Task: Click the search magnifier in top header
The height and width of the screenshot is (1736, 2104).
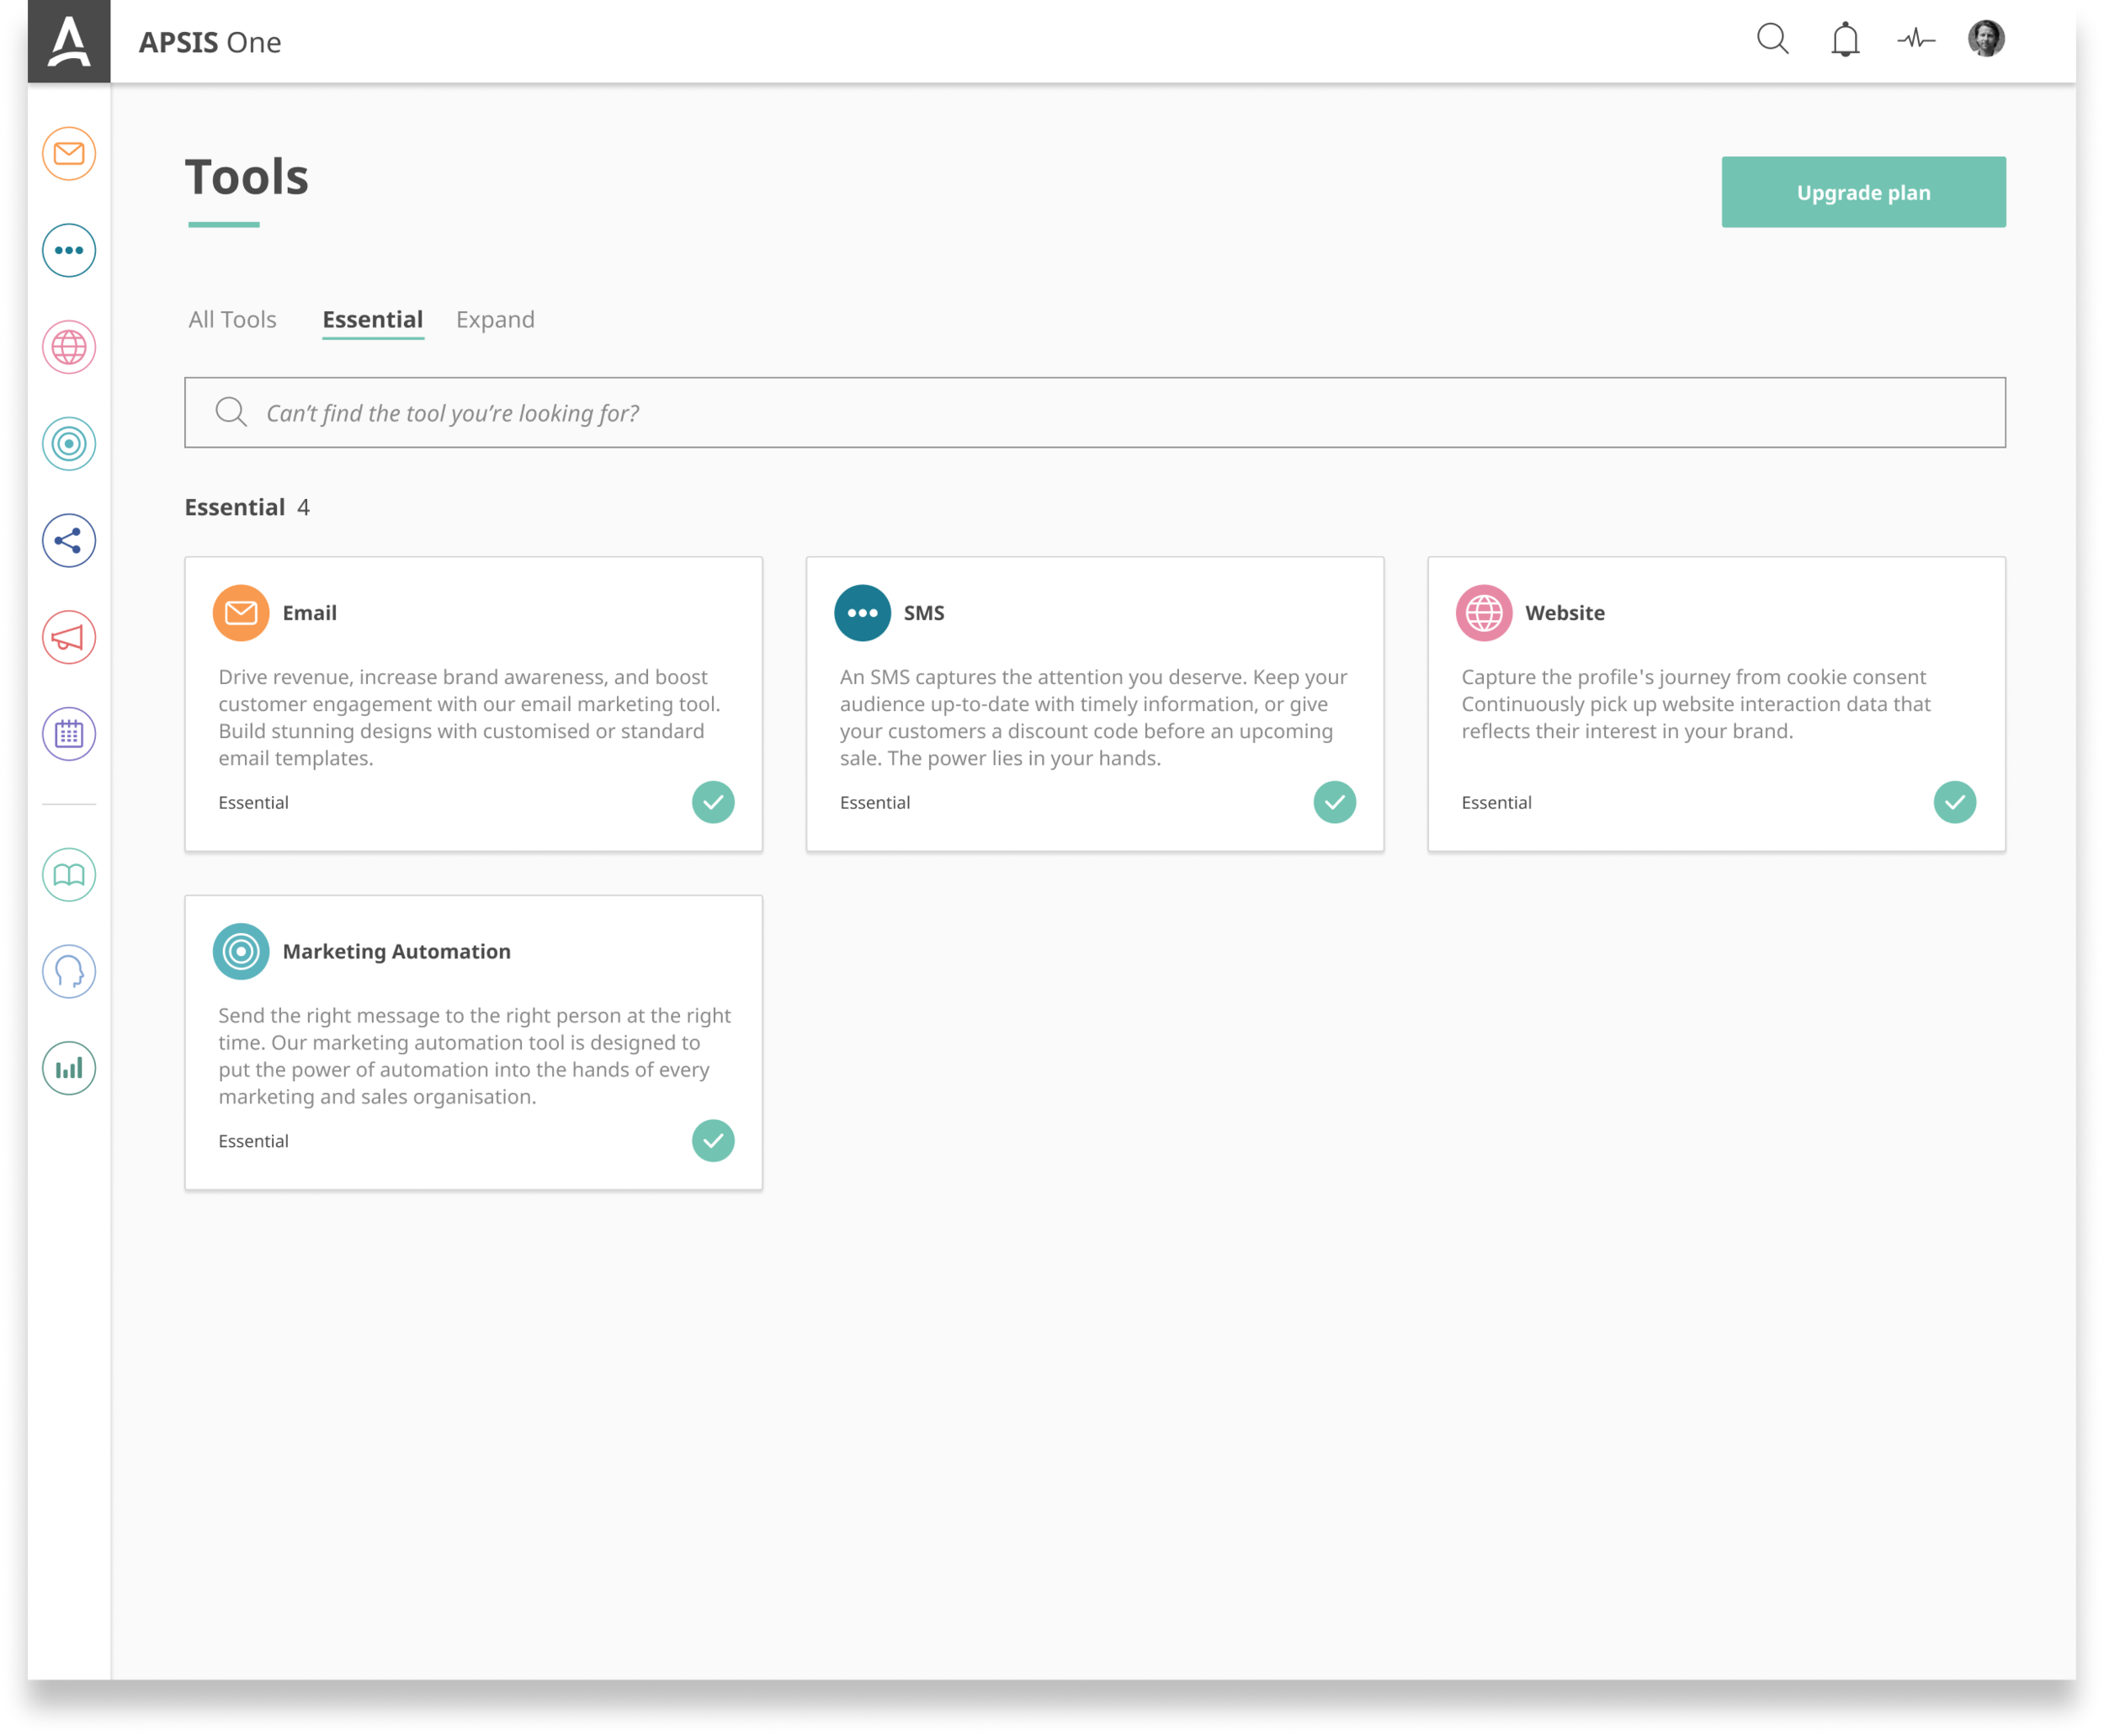Action: [1772, 39]
